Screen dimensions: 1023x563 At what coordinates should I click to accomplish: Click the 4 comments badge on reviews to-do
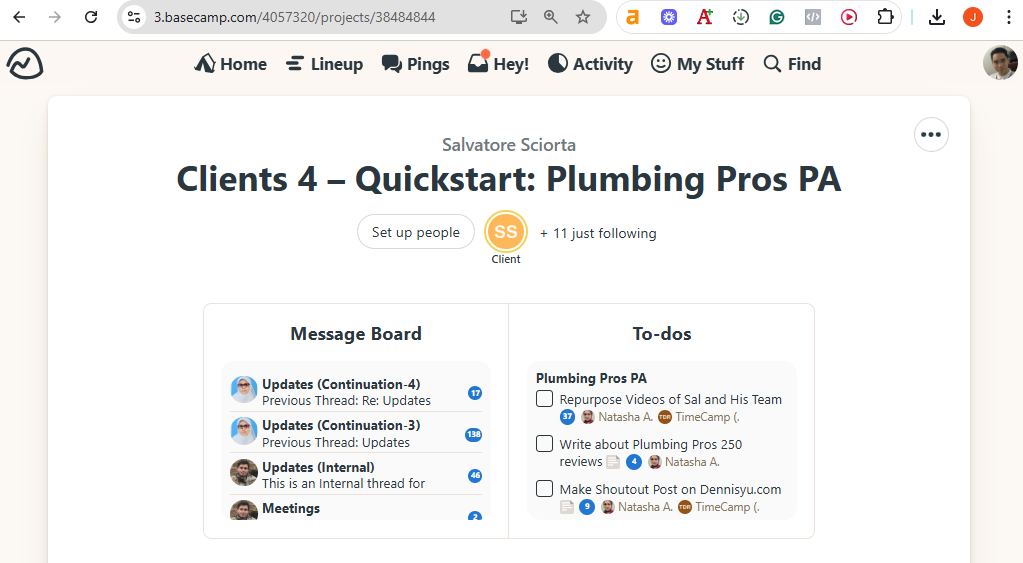634,462
